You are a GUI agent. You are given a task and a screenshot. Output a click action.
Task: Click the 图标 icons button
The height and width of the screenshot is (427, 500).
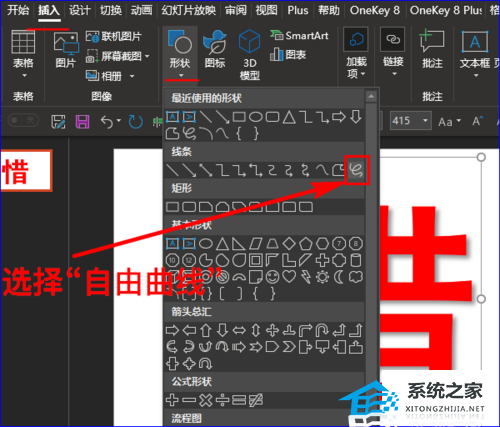click(215, 49)
